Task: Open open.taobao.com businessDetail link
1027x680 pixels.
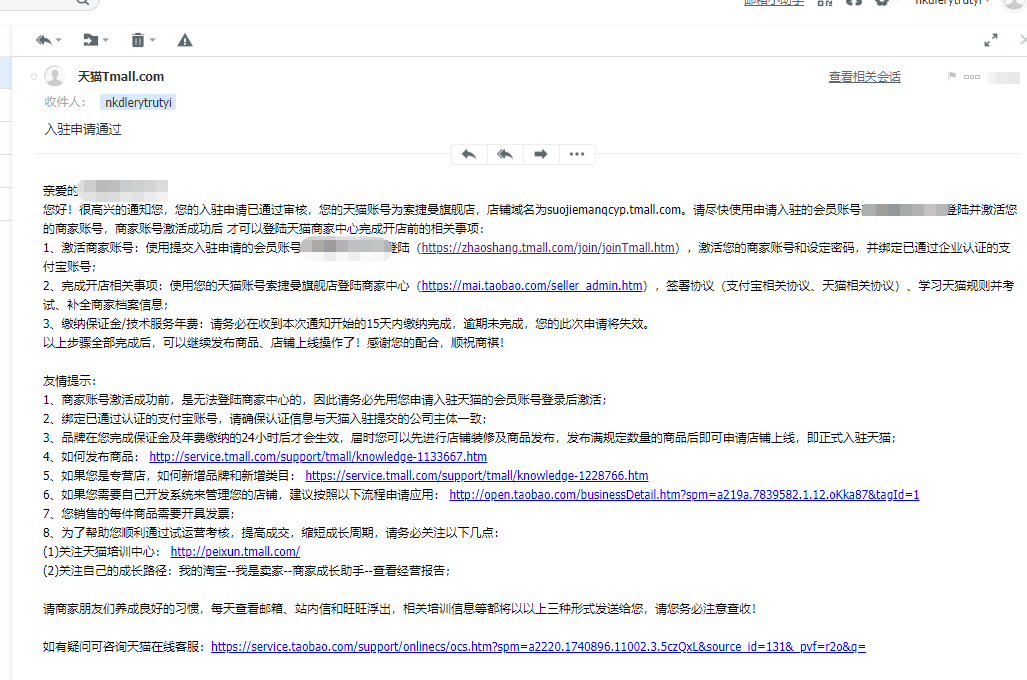Action: coord(684,495)
